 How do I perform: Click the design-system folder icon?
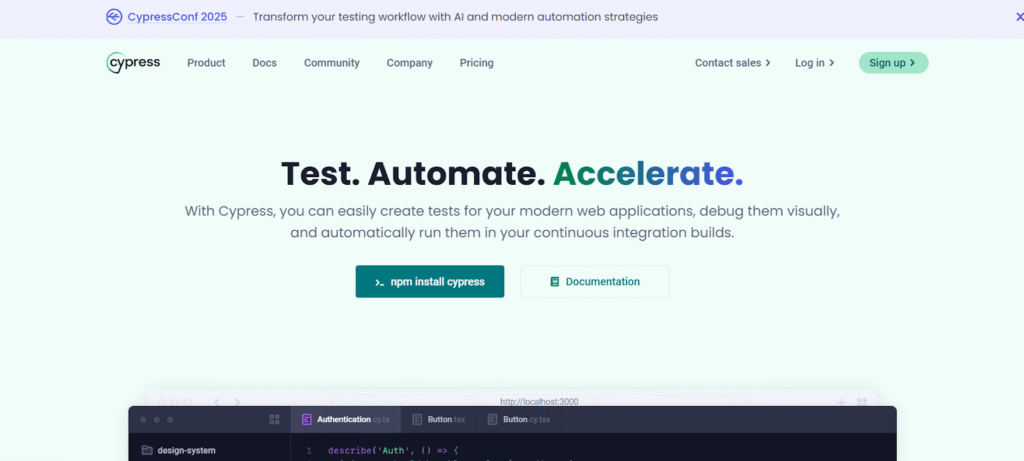point(147,450)
